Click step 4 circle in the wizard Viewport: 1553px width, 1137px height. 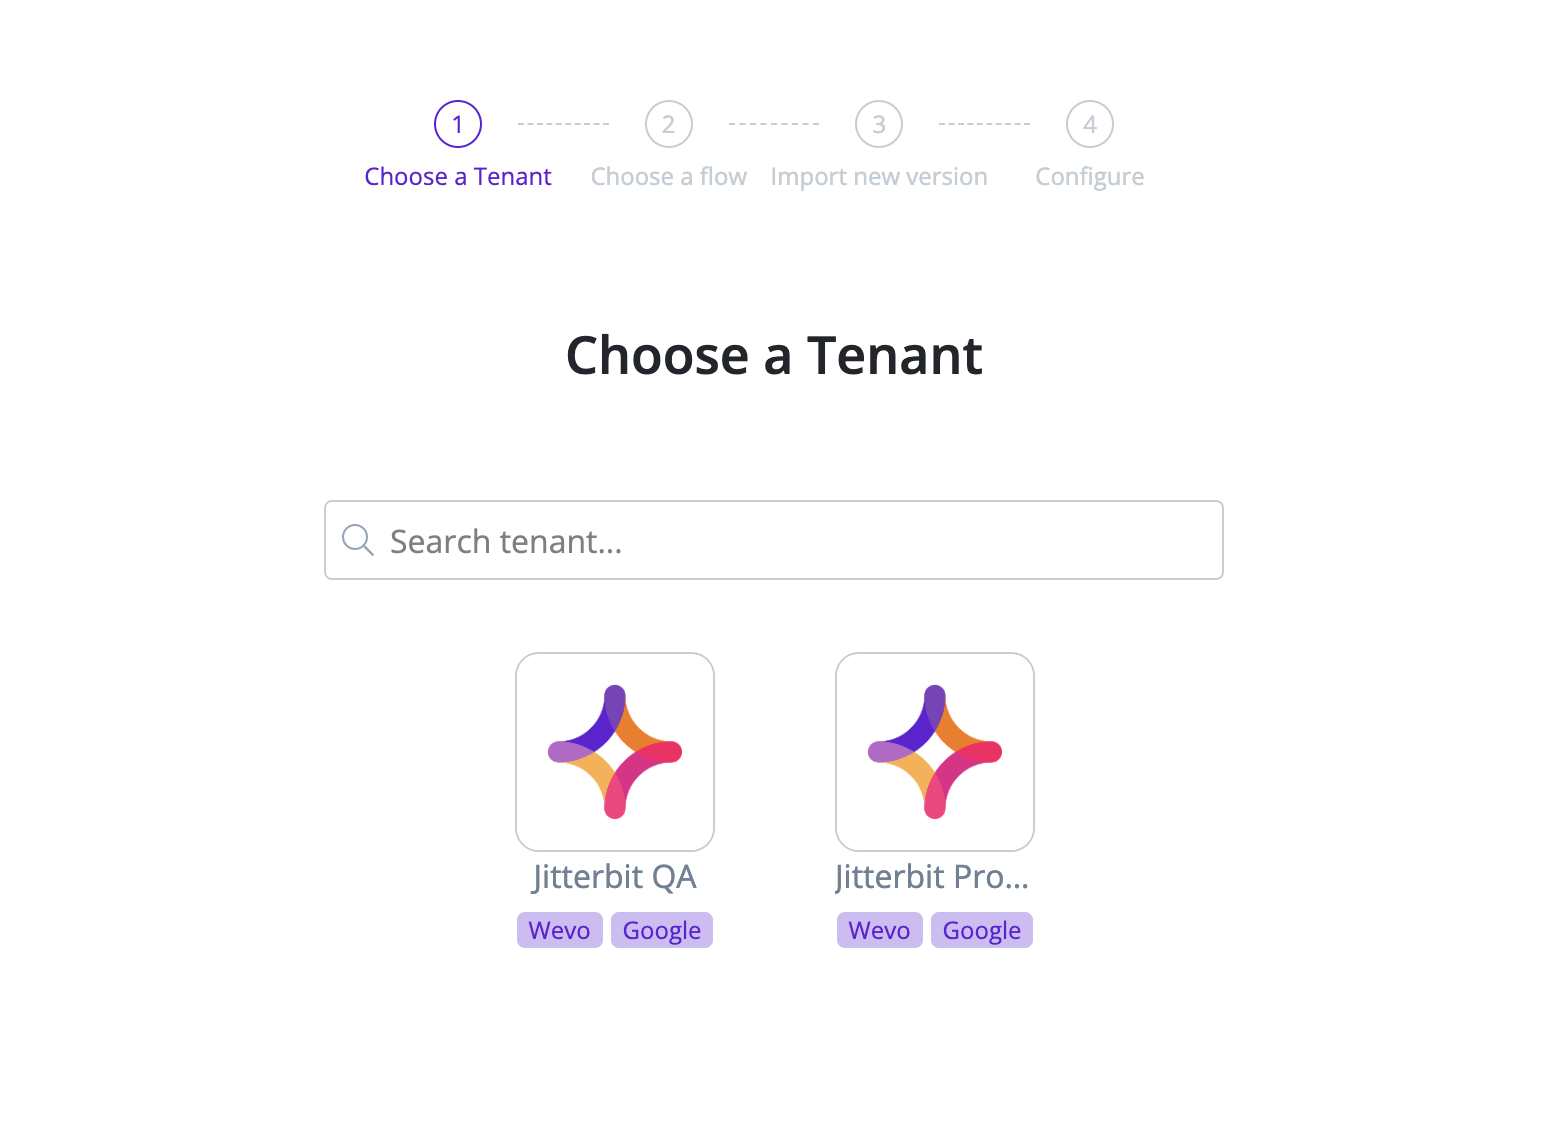point(1090,124)
